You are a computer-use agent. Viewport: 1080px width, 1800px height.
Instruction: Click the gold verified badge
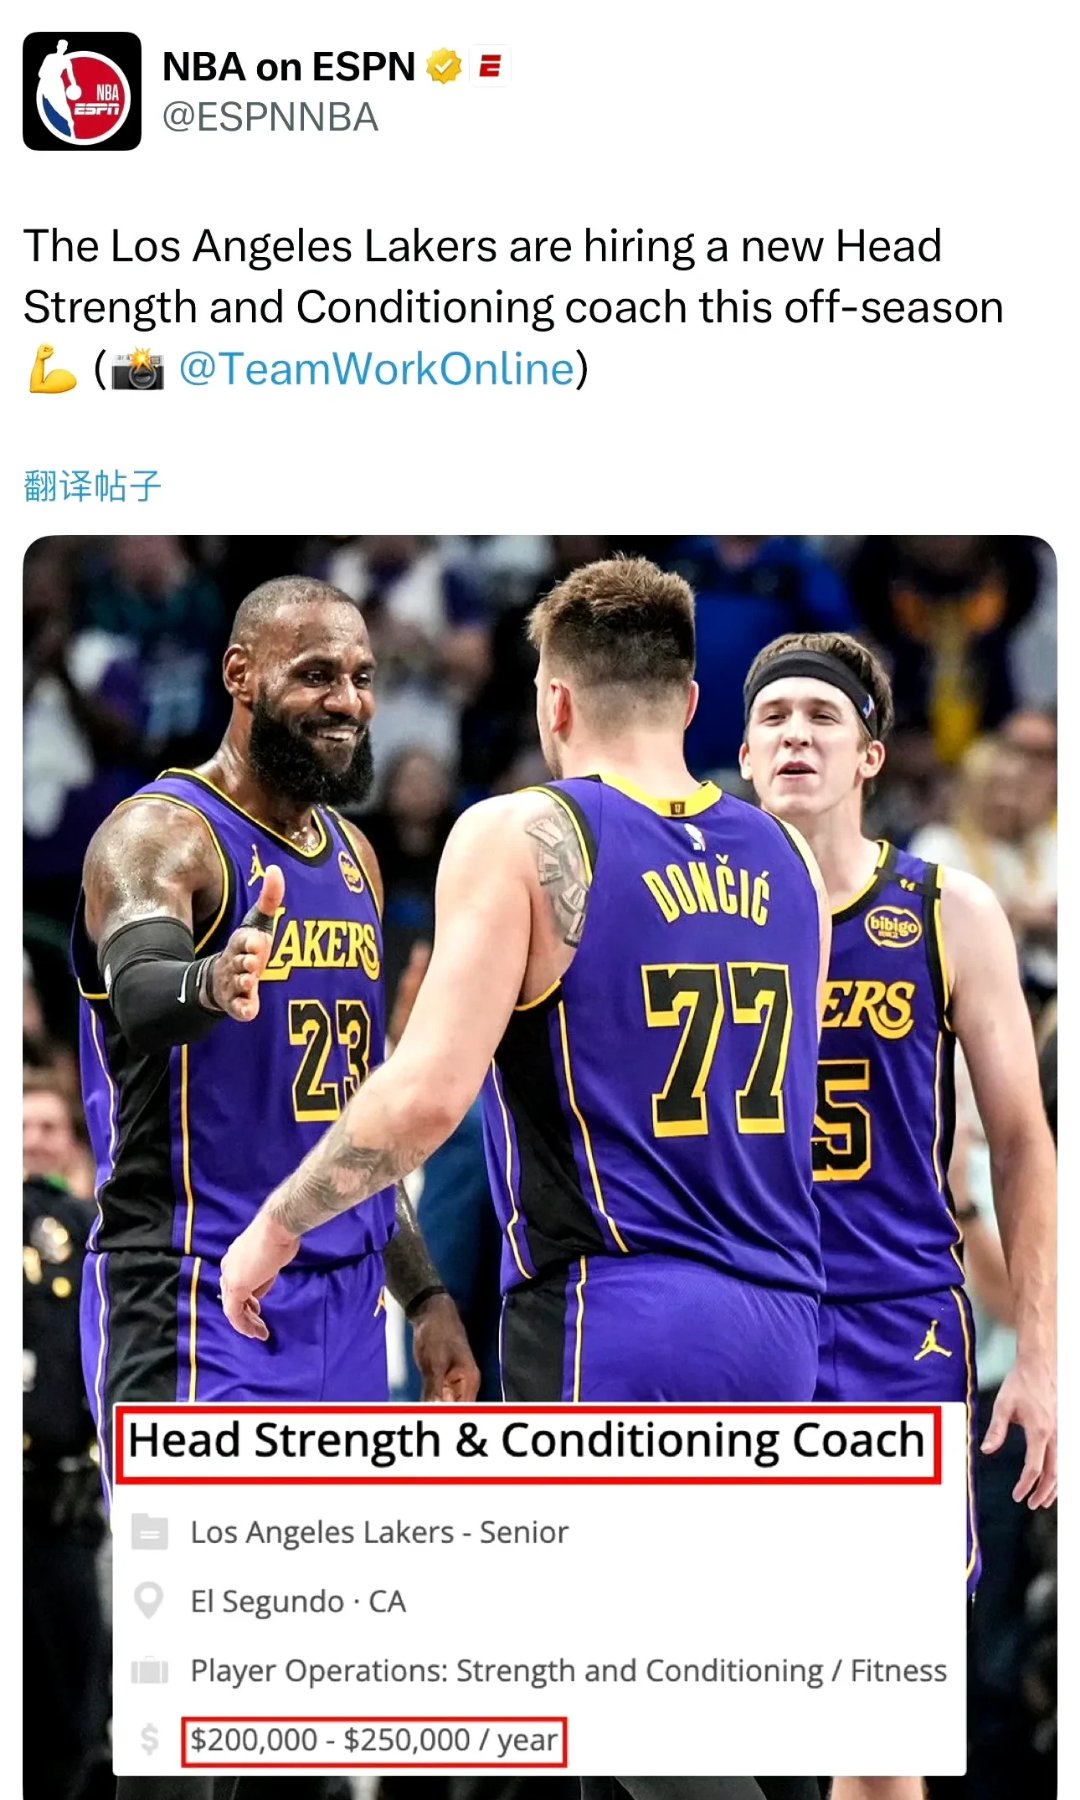[x=444, y=67]
